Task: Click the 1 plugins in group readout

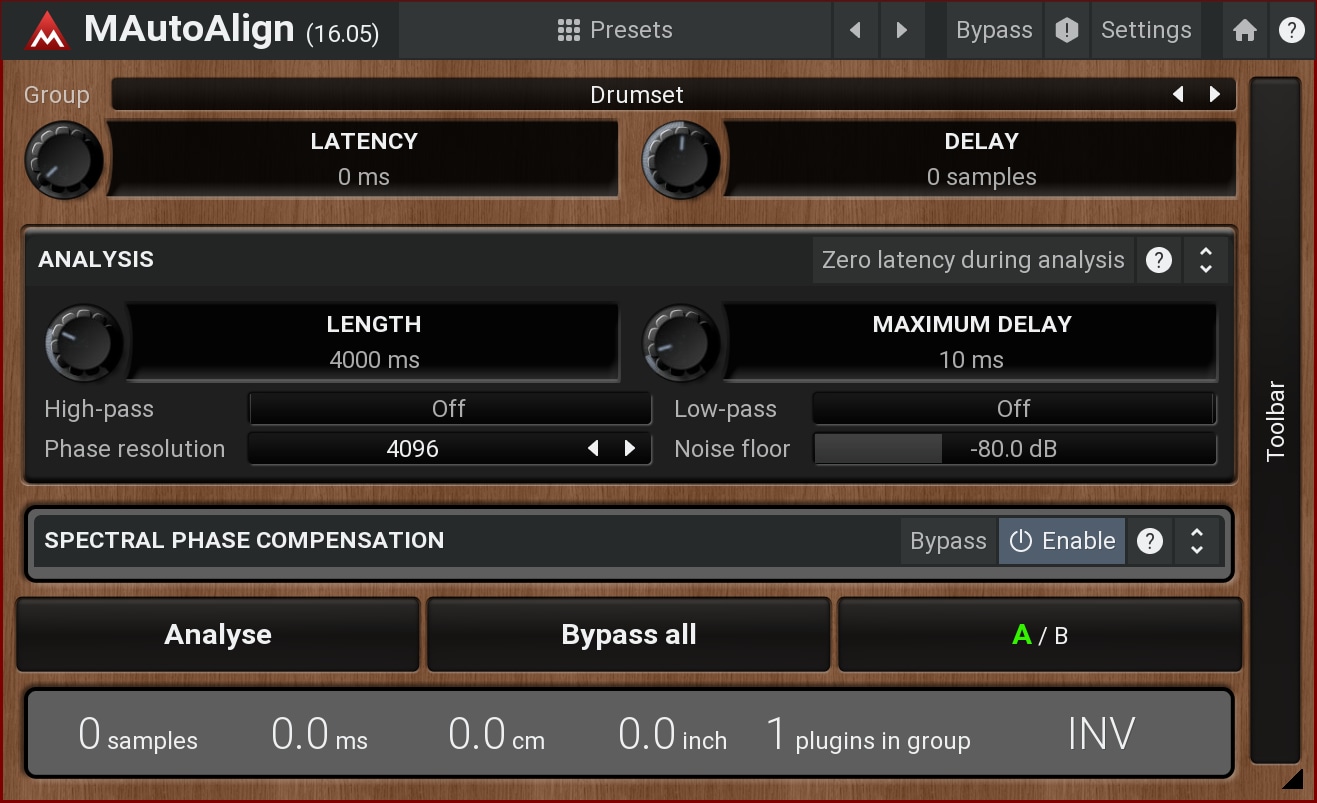Action: [868, 735]
